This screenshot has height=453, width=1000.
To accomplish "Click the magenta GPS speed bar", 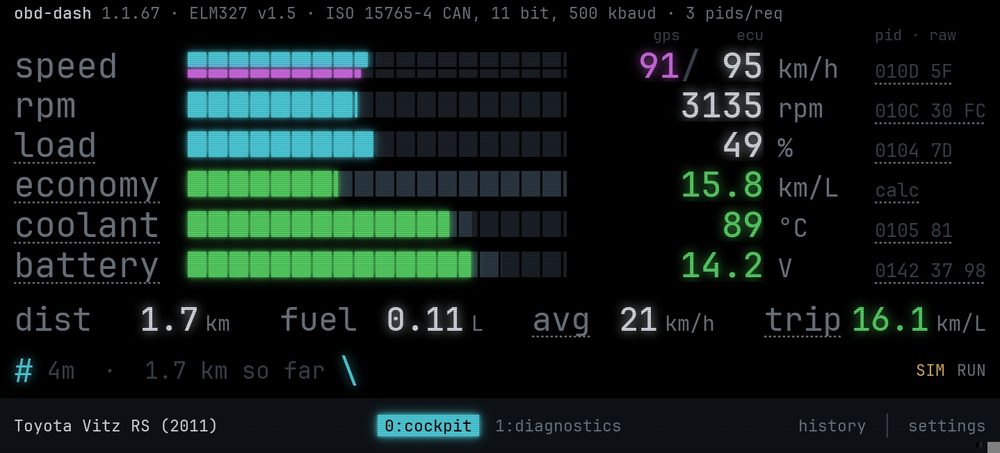I will pos(274,73).
